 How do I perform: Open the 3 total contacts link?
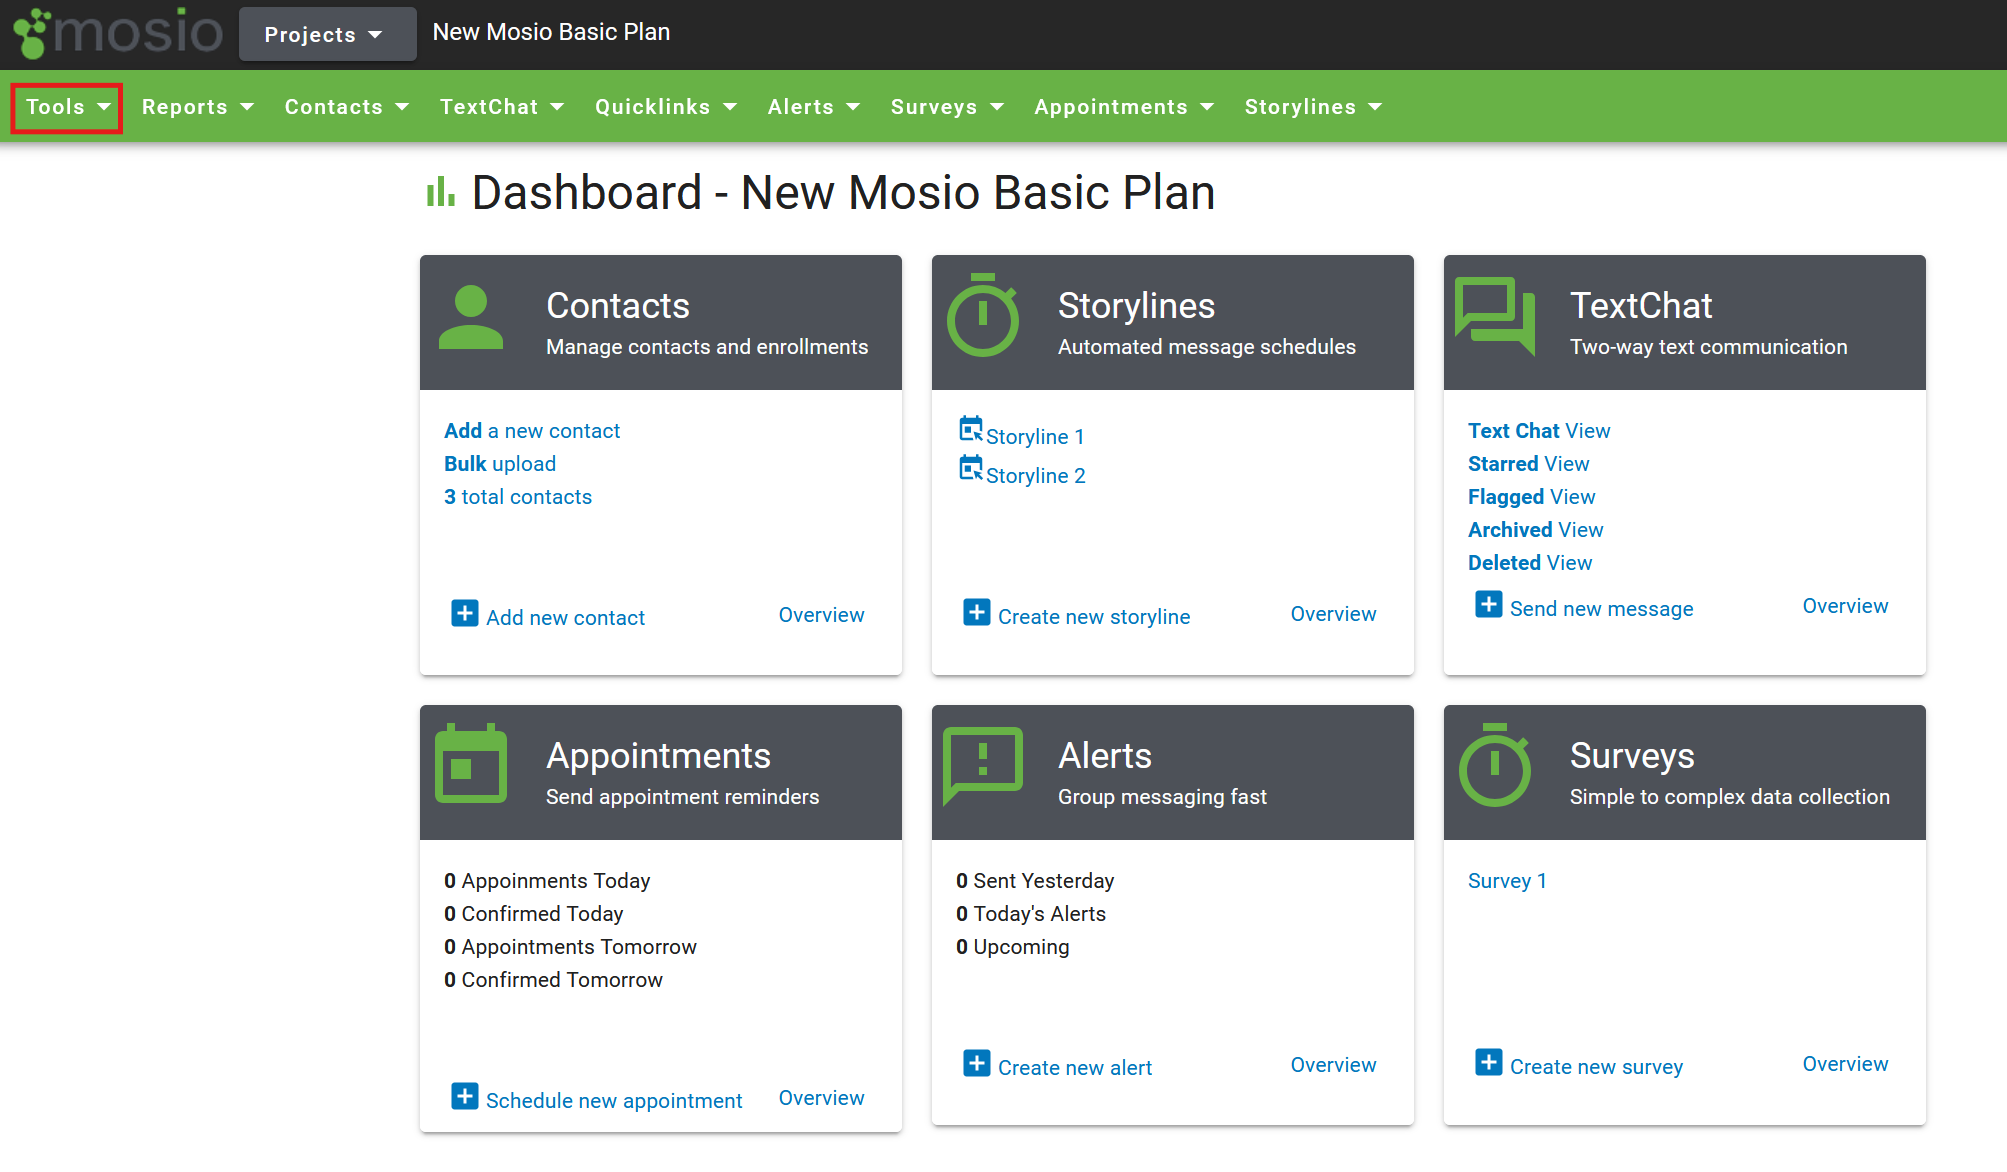tap(518, 497)
